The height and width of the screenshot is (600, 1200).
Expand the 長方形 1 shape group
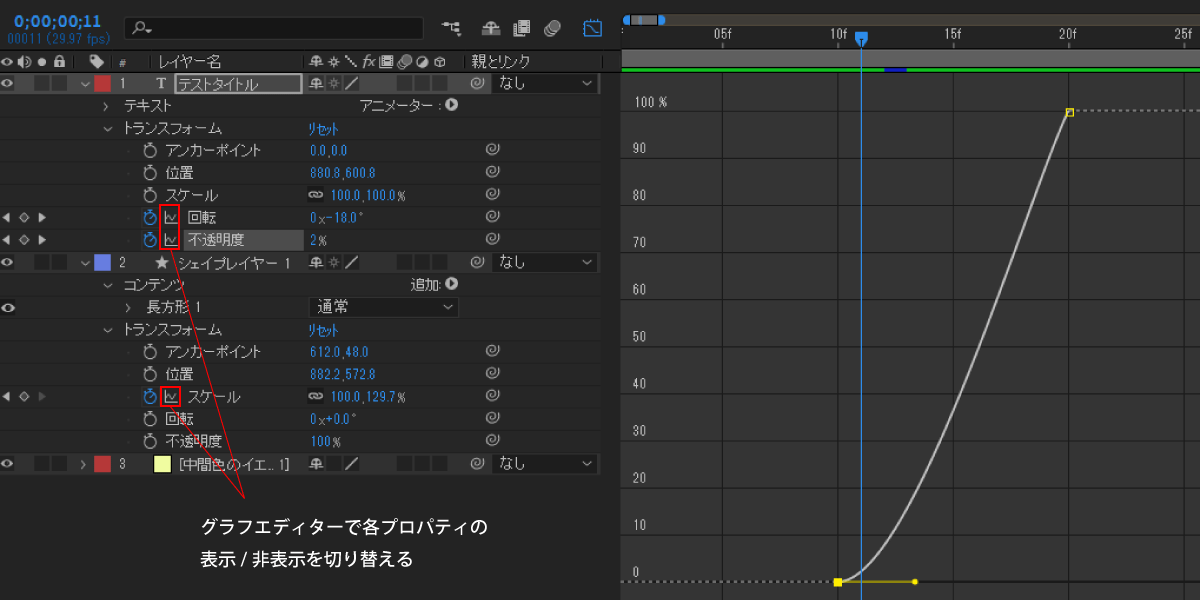tap(128, 307)
